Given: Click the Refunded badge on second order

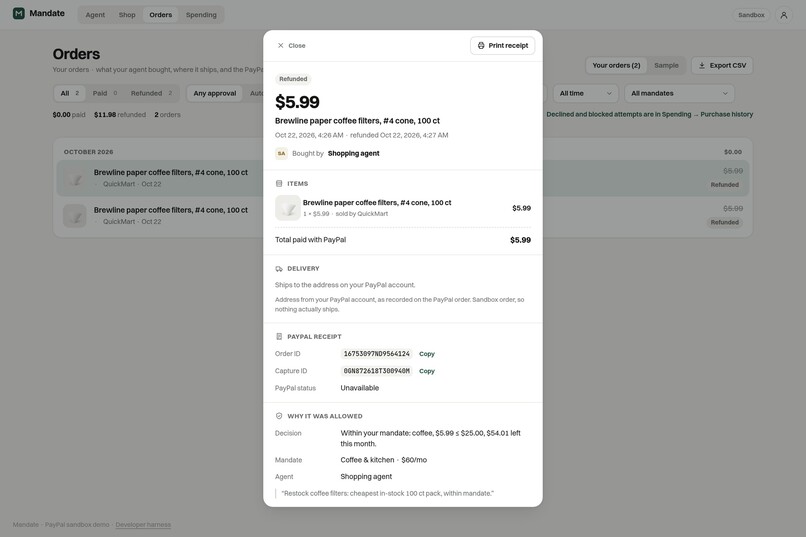Looking at the screenshot, I should (724, 223).
